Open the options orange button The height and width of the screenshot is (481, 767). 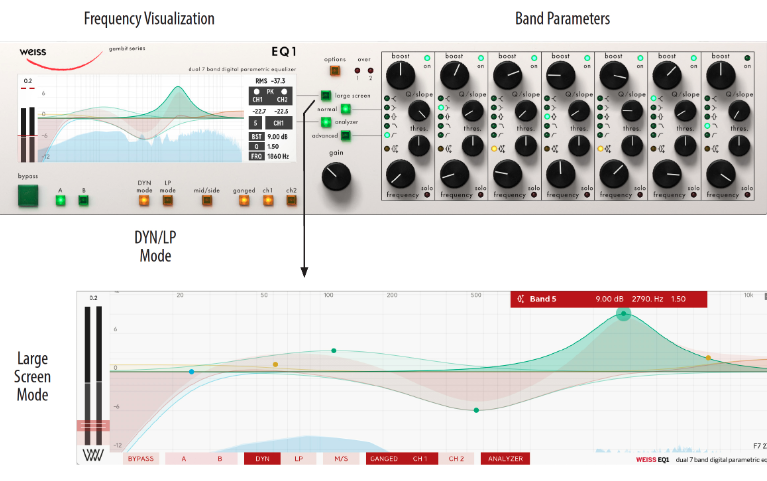[x=335, y=71]
